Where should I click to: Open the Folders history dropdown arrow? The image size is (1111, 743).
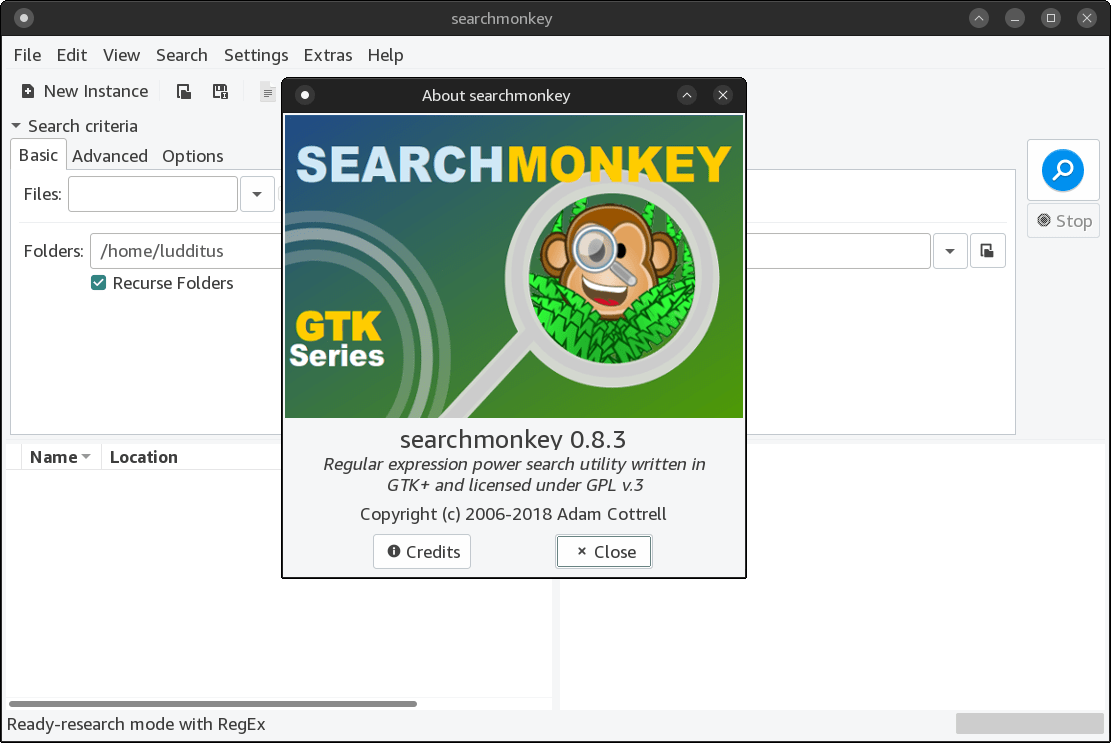pos(949,251)
